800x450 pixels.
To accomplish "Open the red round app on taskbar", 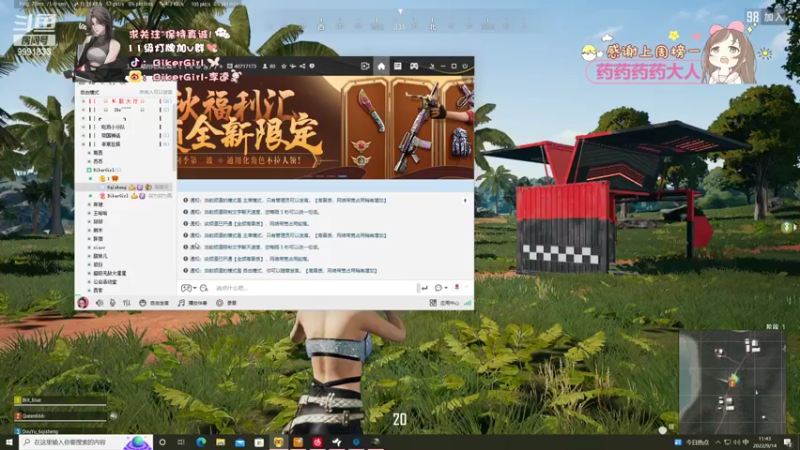I will click(317, 442).
